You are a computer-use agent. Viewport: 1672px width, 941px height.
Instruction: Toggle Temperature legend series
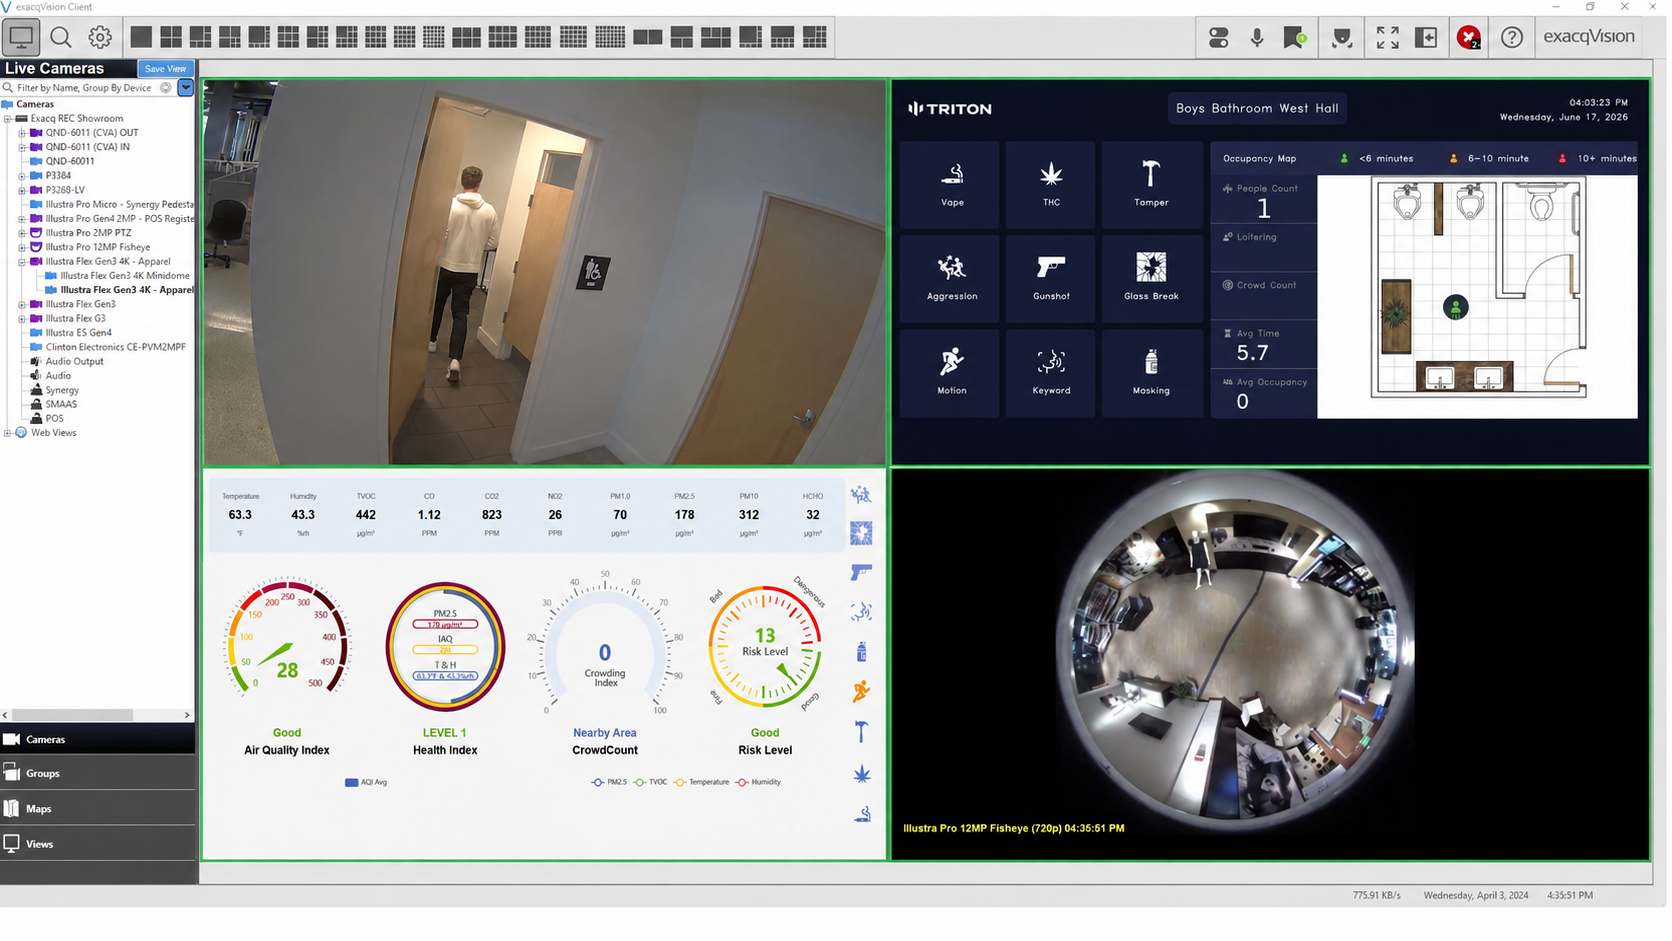point(702,782)
